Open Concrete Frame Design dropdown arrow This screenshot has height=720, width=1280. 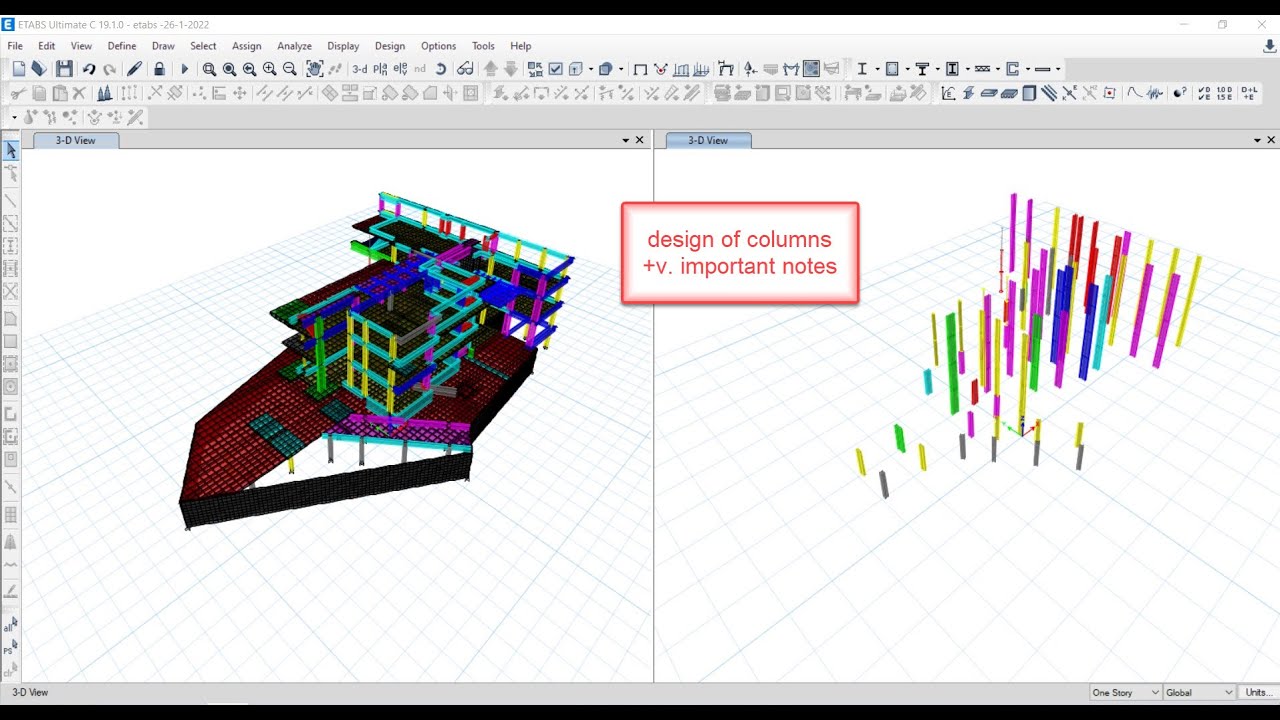click(907, 69)
